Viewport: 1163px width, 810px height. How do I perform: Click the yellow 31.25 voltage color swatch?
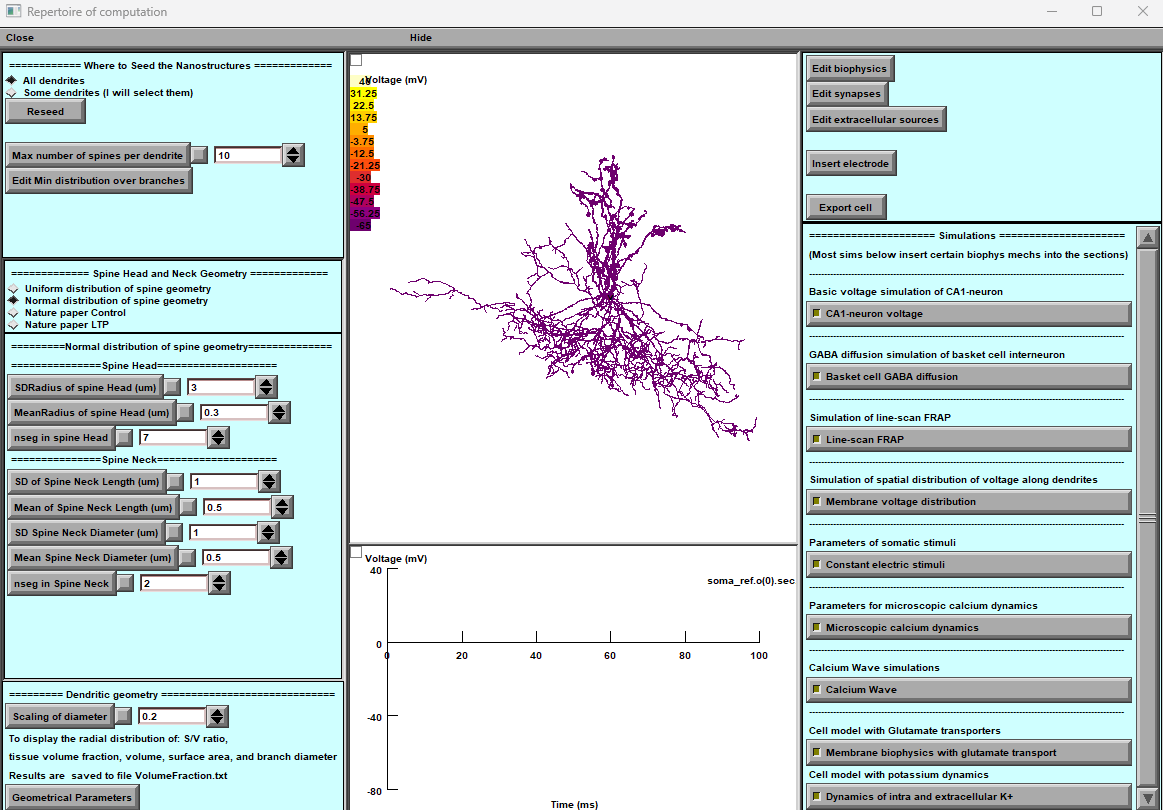click(363, 93)
